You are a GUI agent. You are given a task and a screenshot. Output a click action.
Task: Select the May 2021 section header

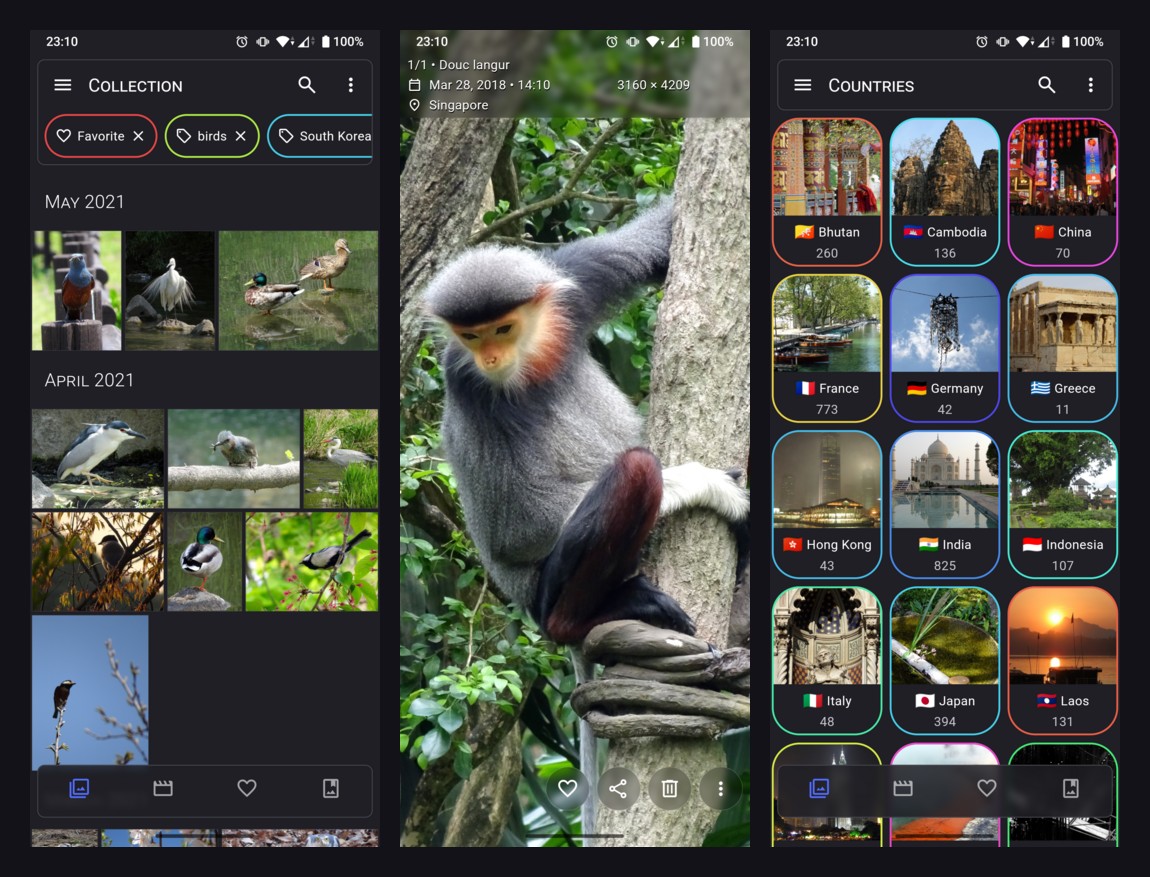pos(84,202)
